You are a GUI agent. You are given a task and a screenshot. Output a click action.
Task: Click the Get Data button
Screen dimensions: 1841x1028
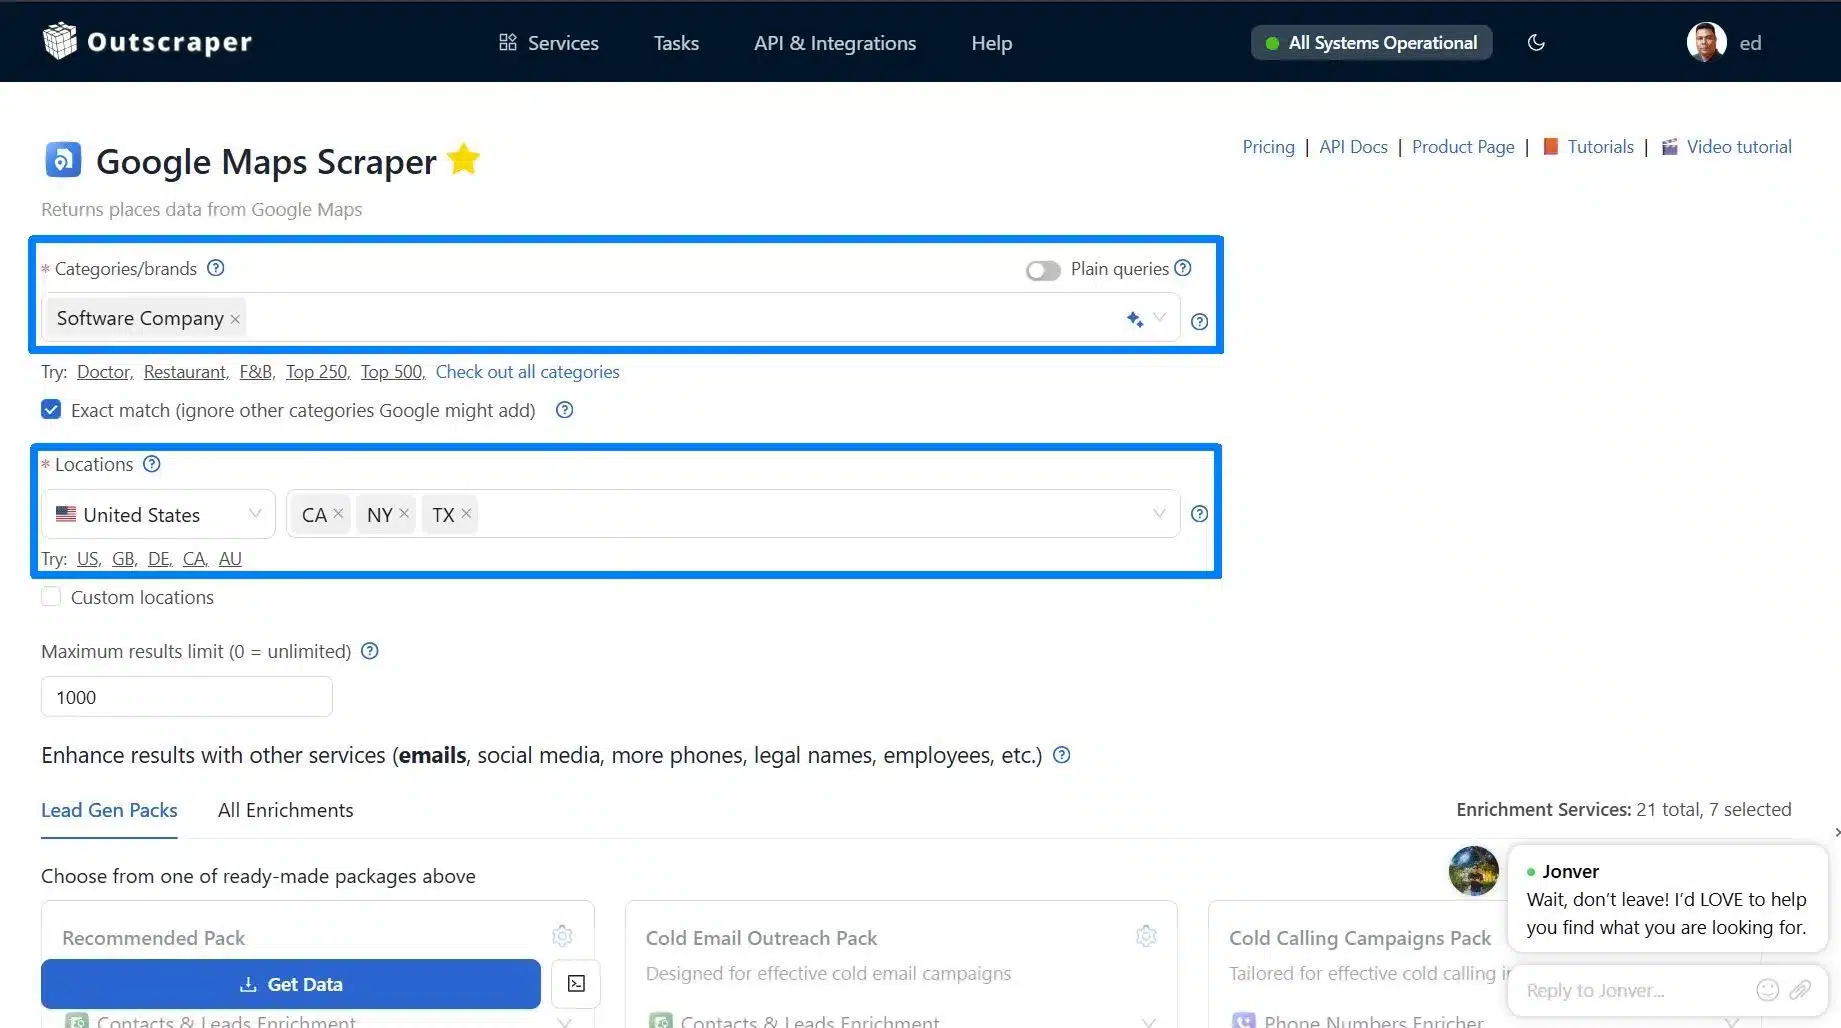pos(290,984)
